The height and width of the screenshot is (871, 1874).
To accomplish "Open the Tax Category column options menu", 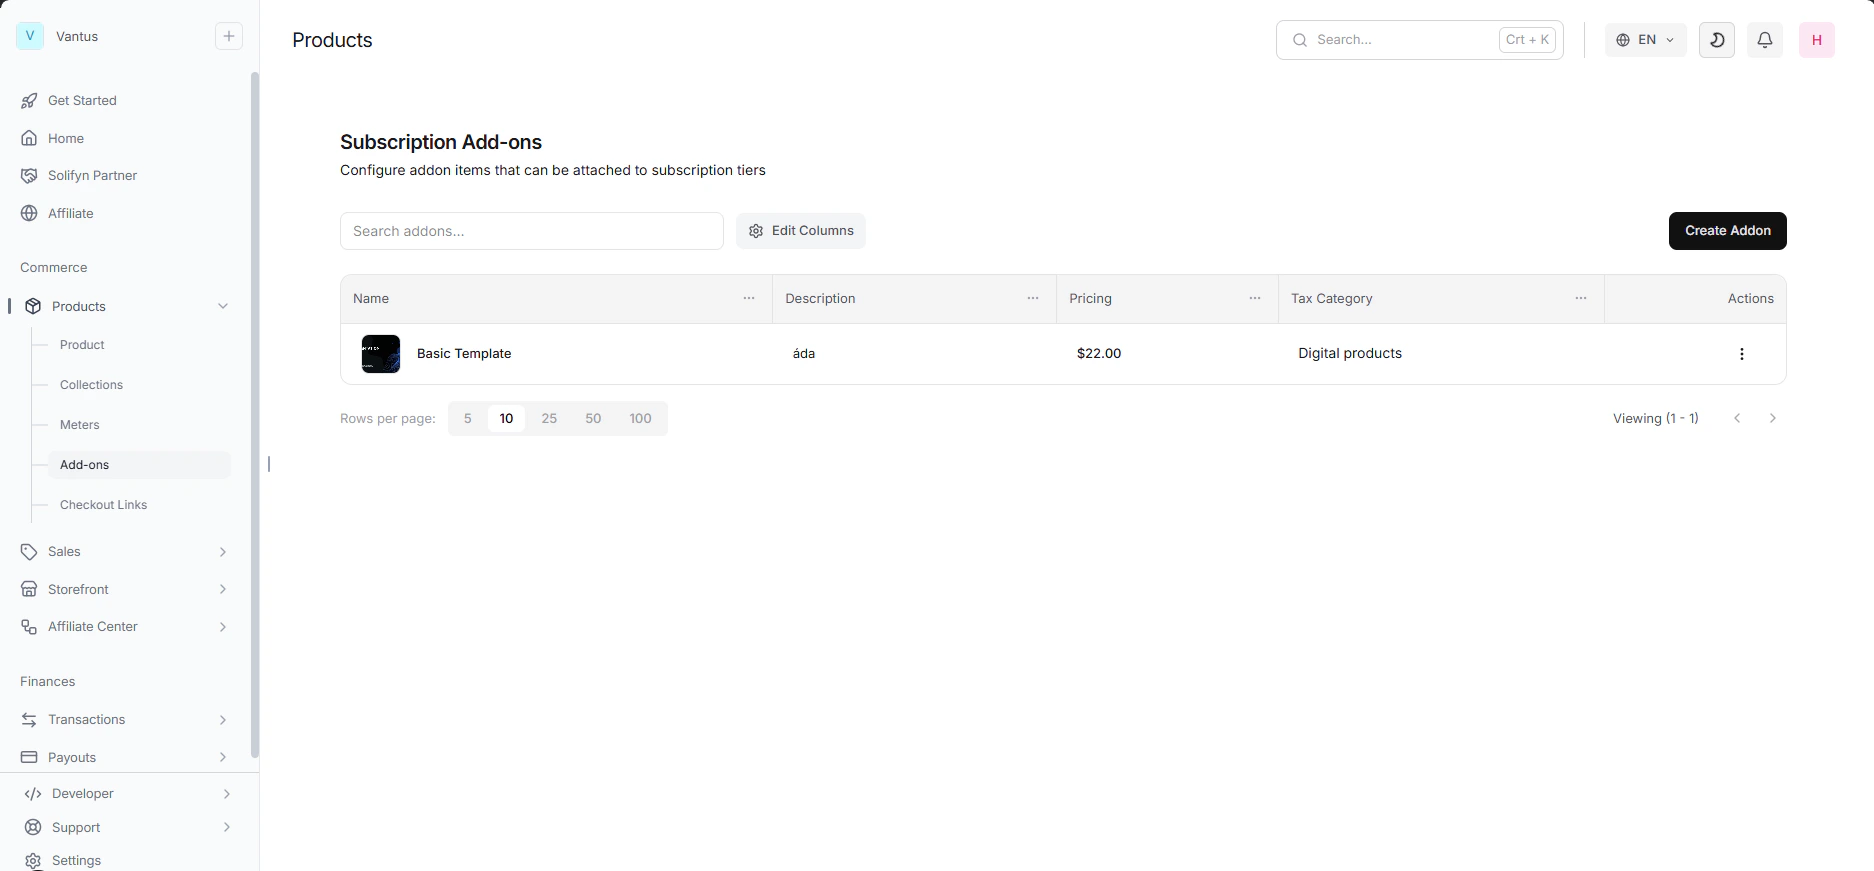I will (x=1581, y=299).
